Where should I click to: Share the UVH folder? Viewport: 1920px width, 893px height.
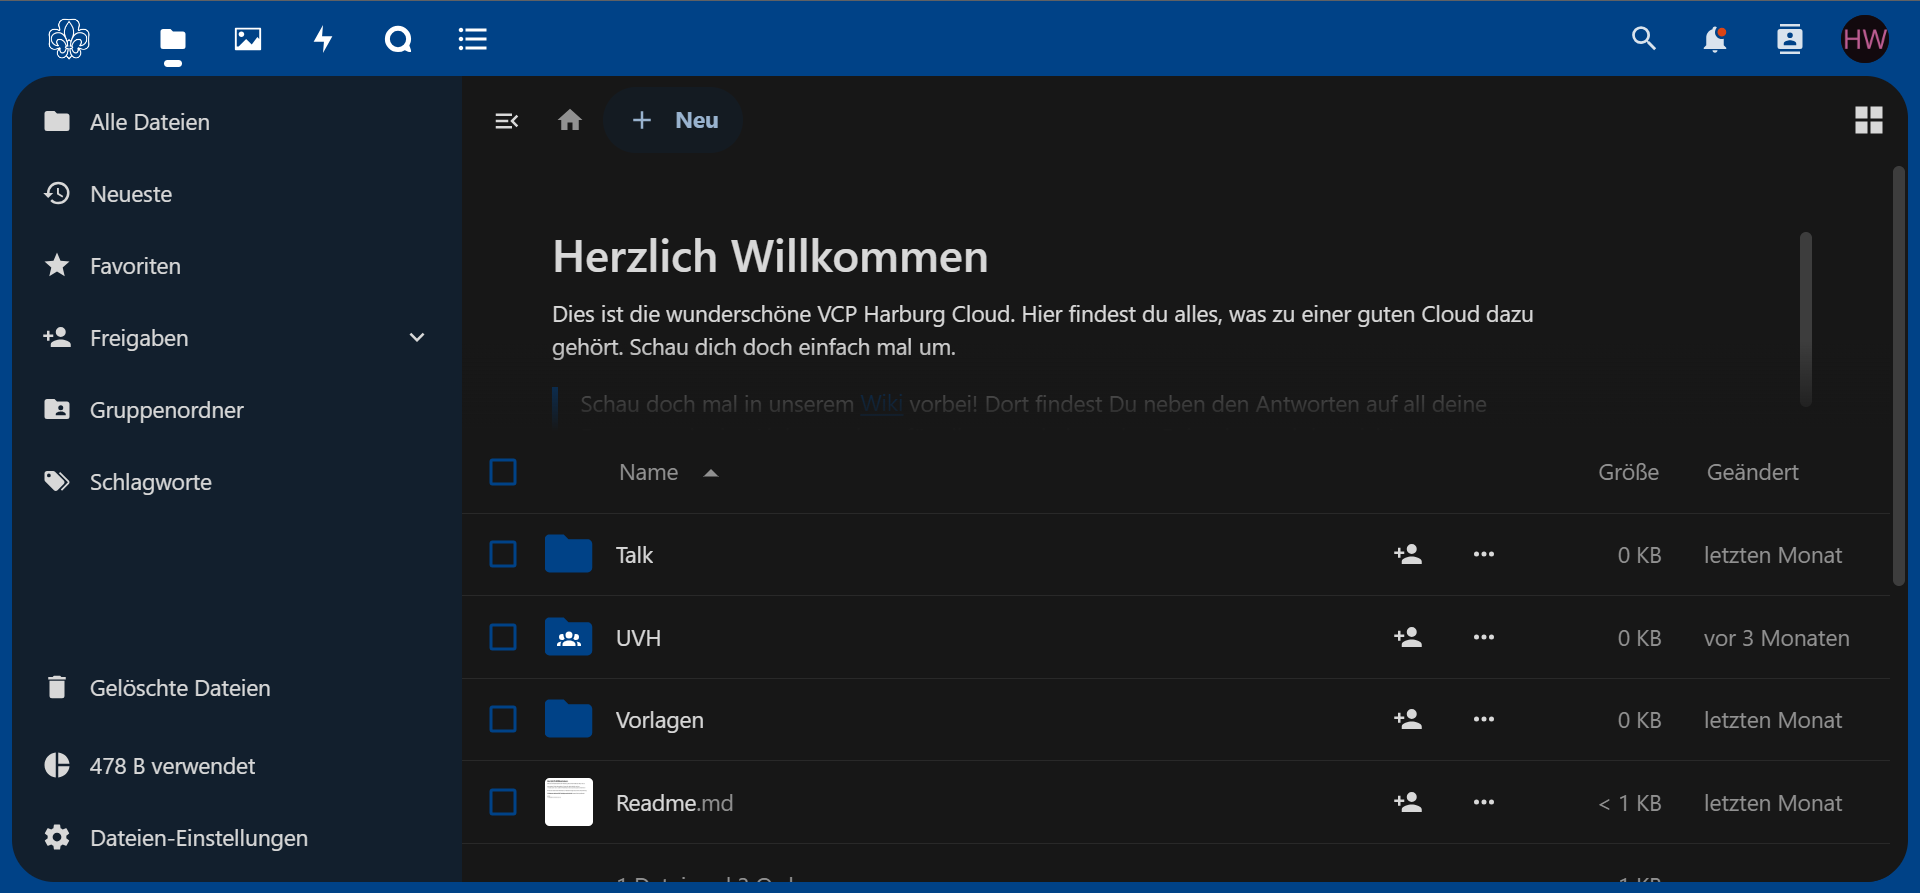[x=1408, y=637]
